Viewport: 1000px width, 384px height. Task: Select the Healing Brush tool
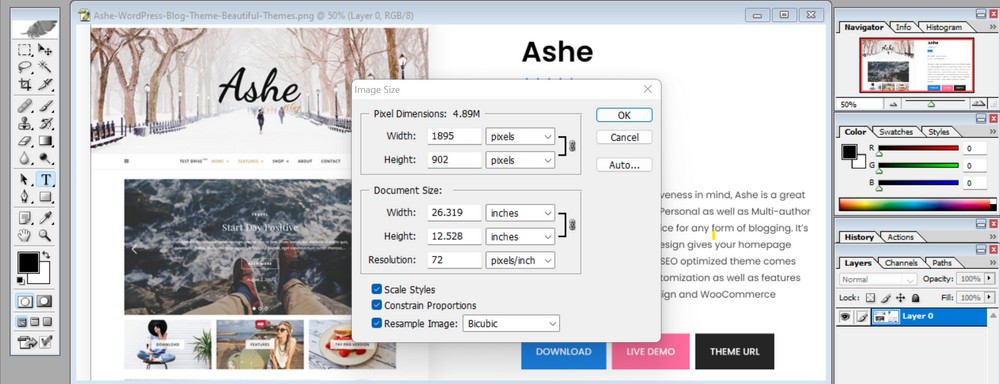[25, 106]
